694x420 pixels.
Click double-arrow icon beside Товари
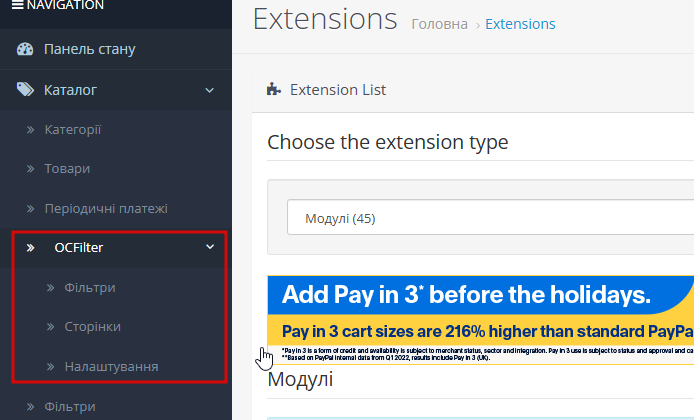tap(31, 169)
